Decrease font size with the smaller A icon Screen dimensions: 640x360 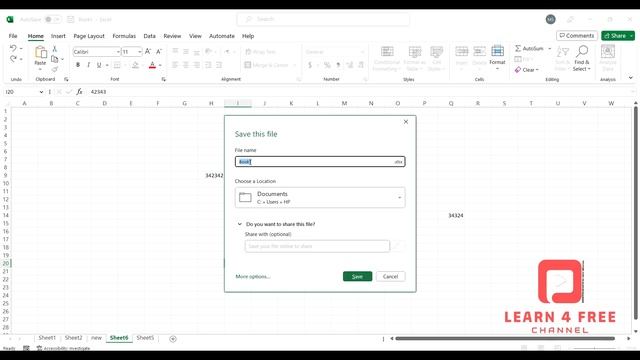pyautogui.click(x=159, y=51)
